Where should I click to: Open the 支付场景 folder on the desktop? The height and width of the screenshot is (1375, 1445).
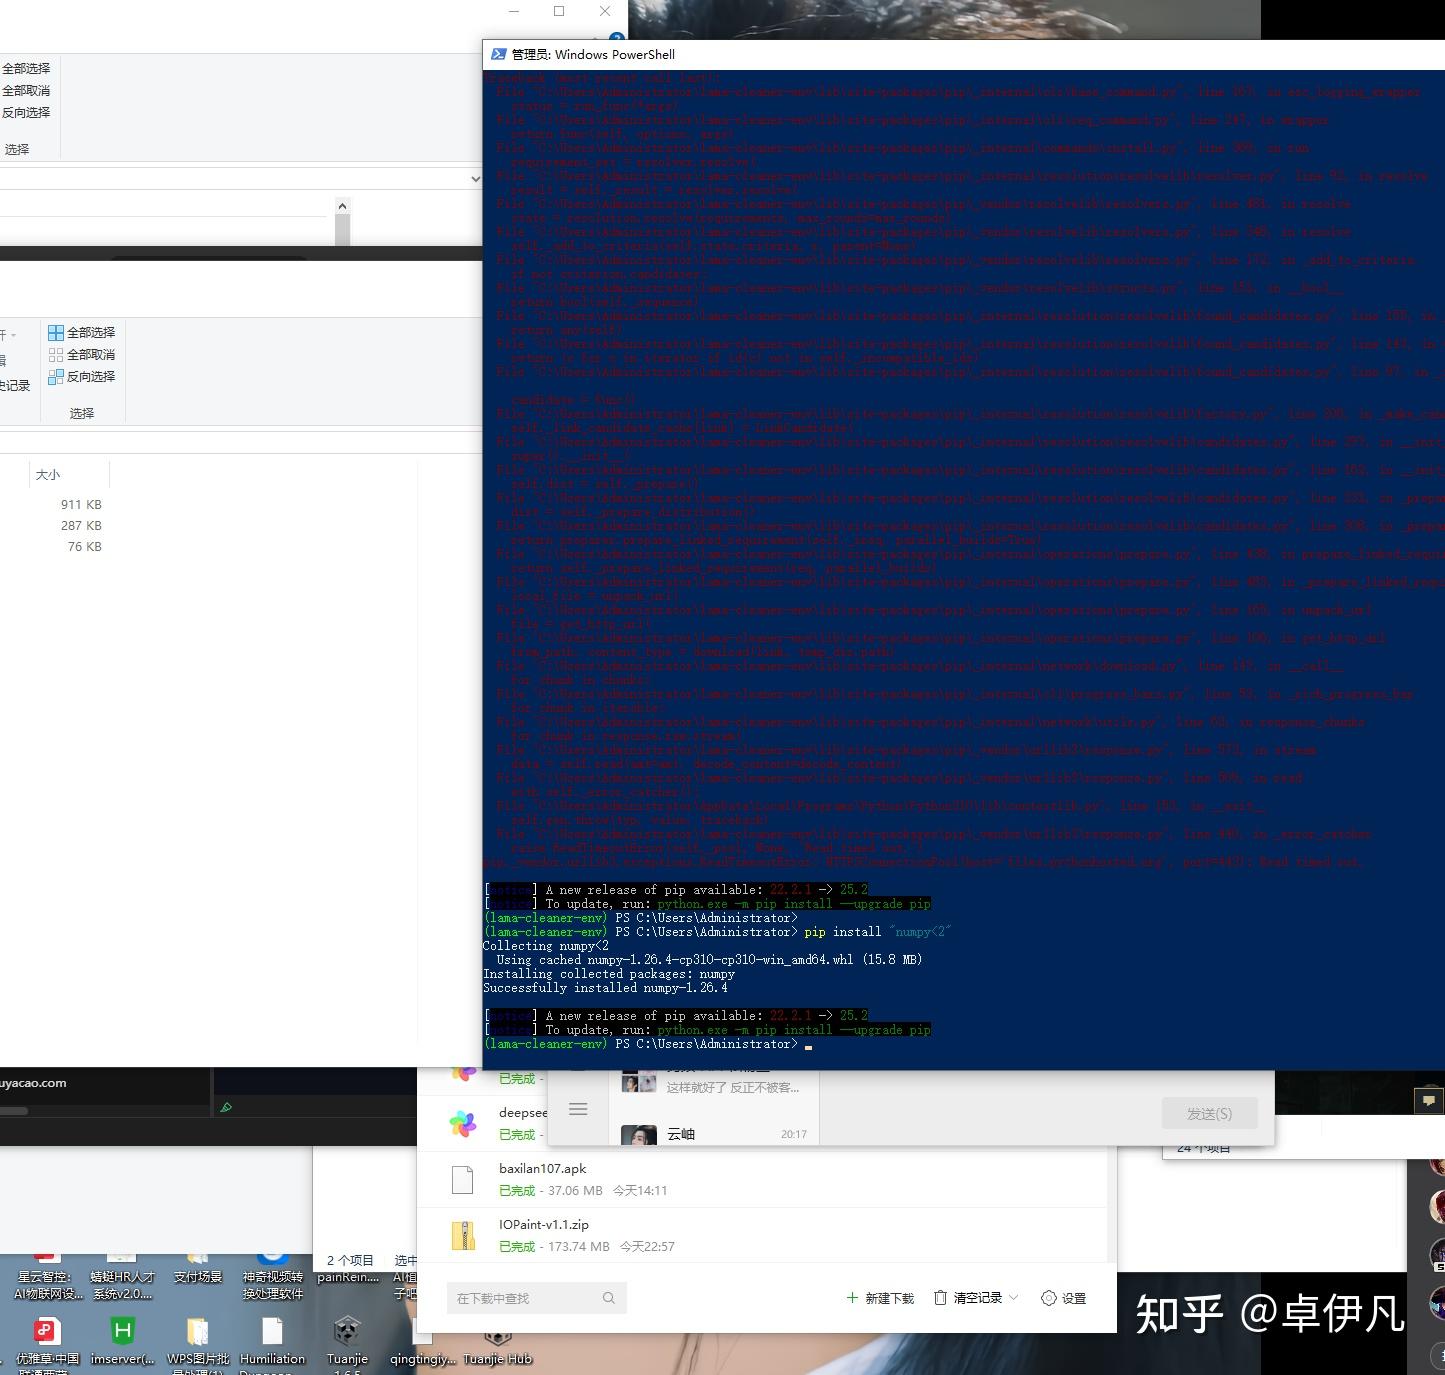tap(197, 1260)
